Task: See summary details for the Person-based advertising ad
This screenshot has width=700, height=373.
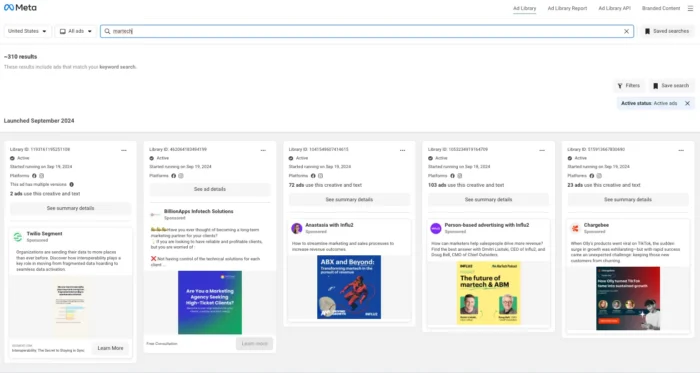Action: (x=488, y=199)
